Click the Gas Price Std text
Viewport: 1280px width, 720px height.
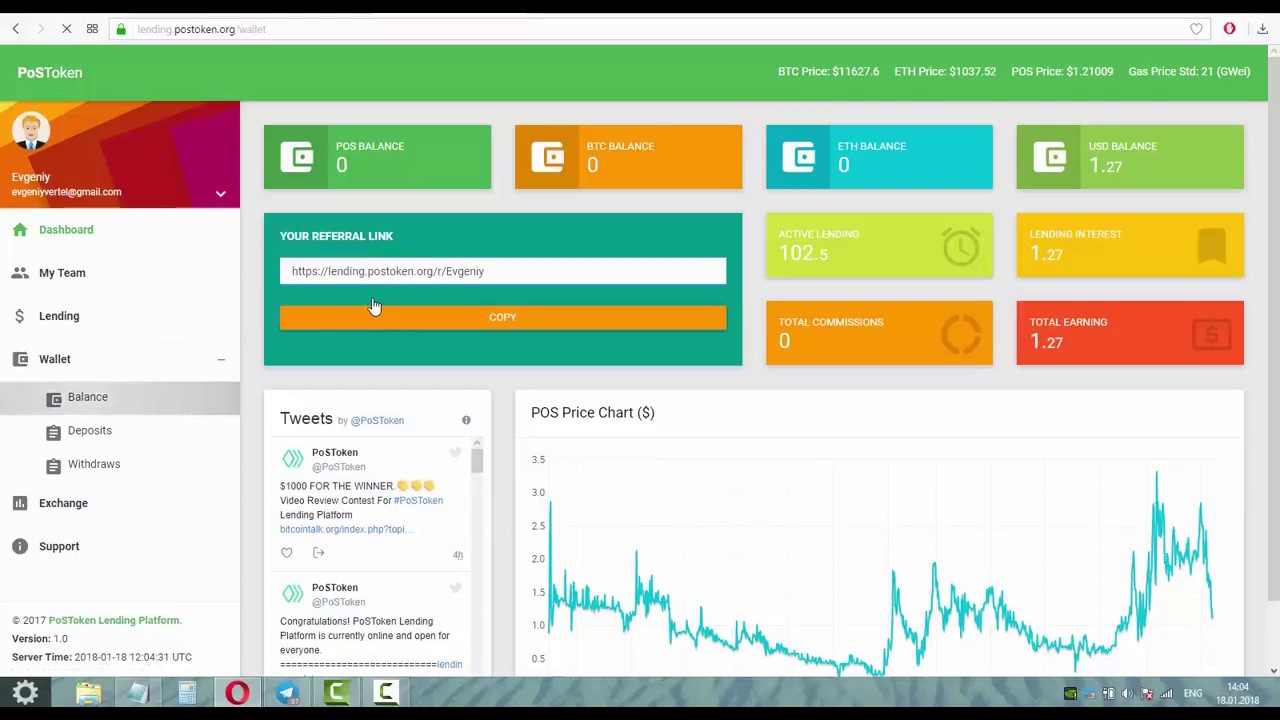(x=1189, y=72)
